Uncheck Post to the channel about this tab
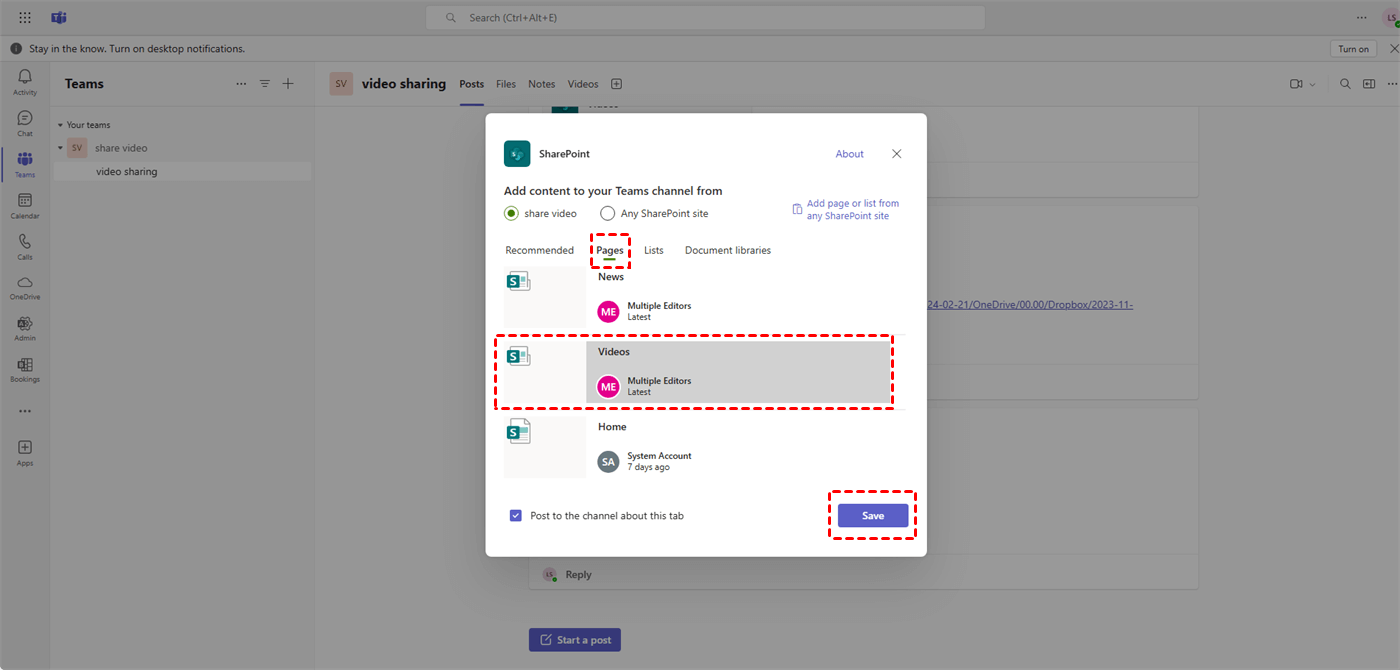Viewport: 1400px width, 670px height. pyautogui.click(x=516, y=516)
